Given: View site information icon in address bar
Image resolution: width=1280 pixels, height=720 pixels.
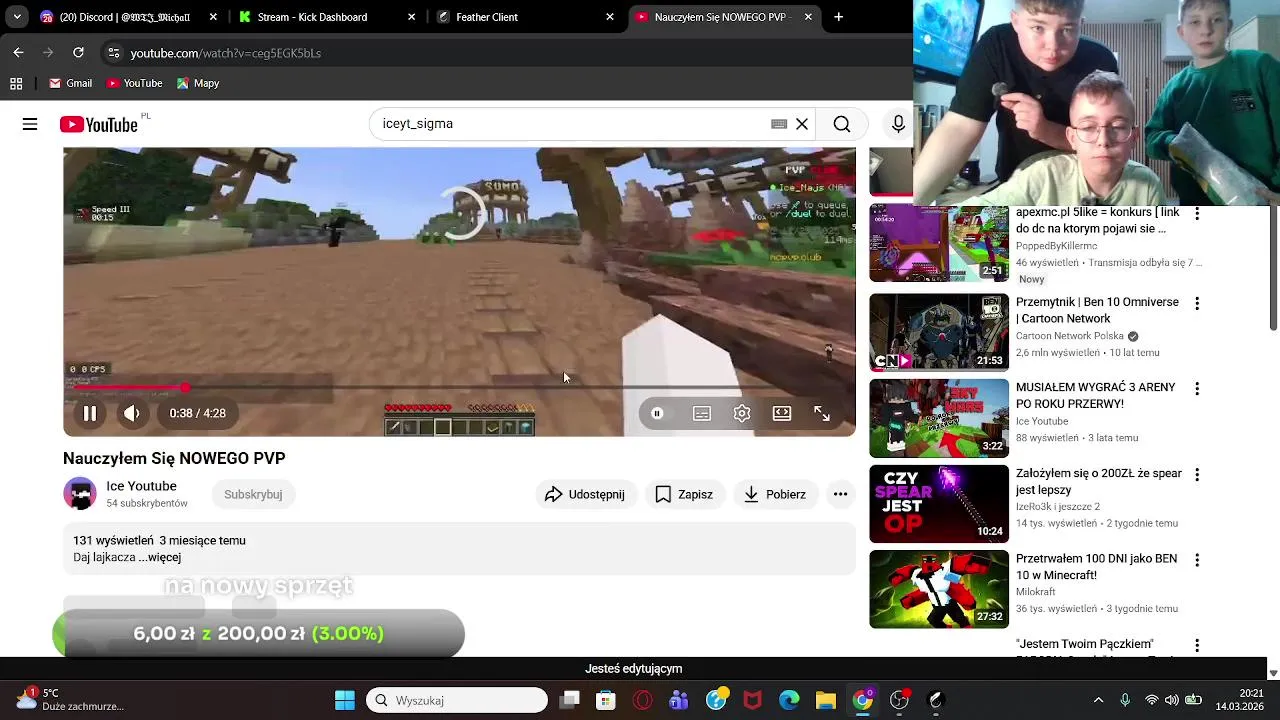Looking at the screenshot, I should pyautogui.click(x=113, y=53).
